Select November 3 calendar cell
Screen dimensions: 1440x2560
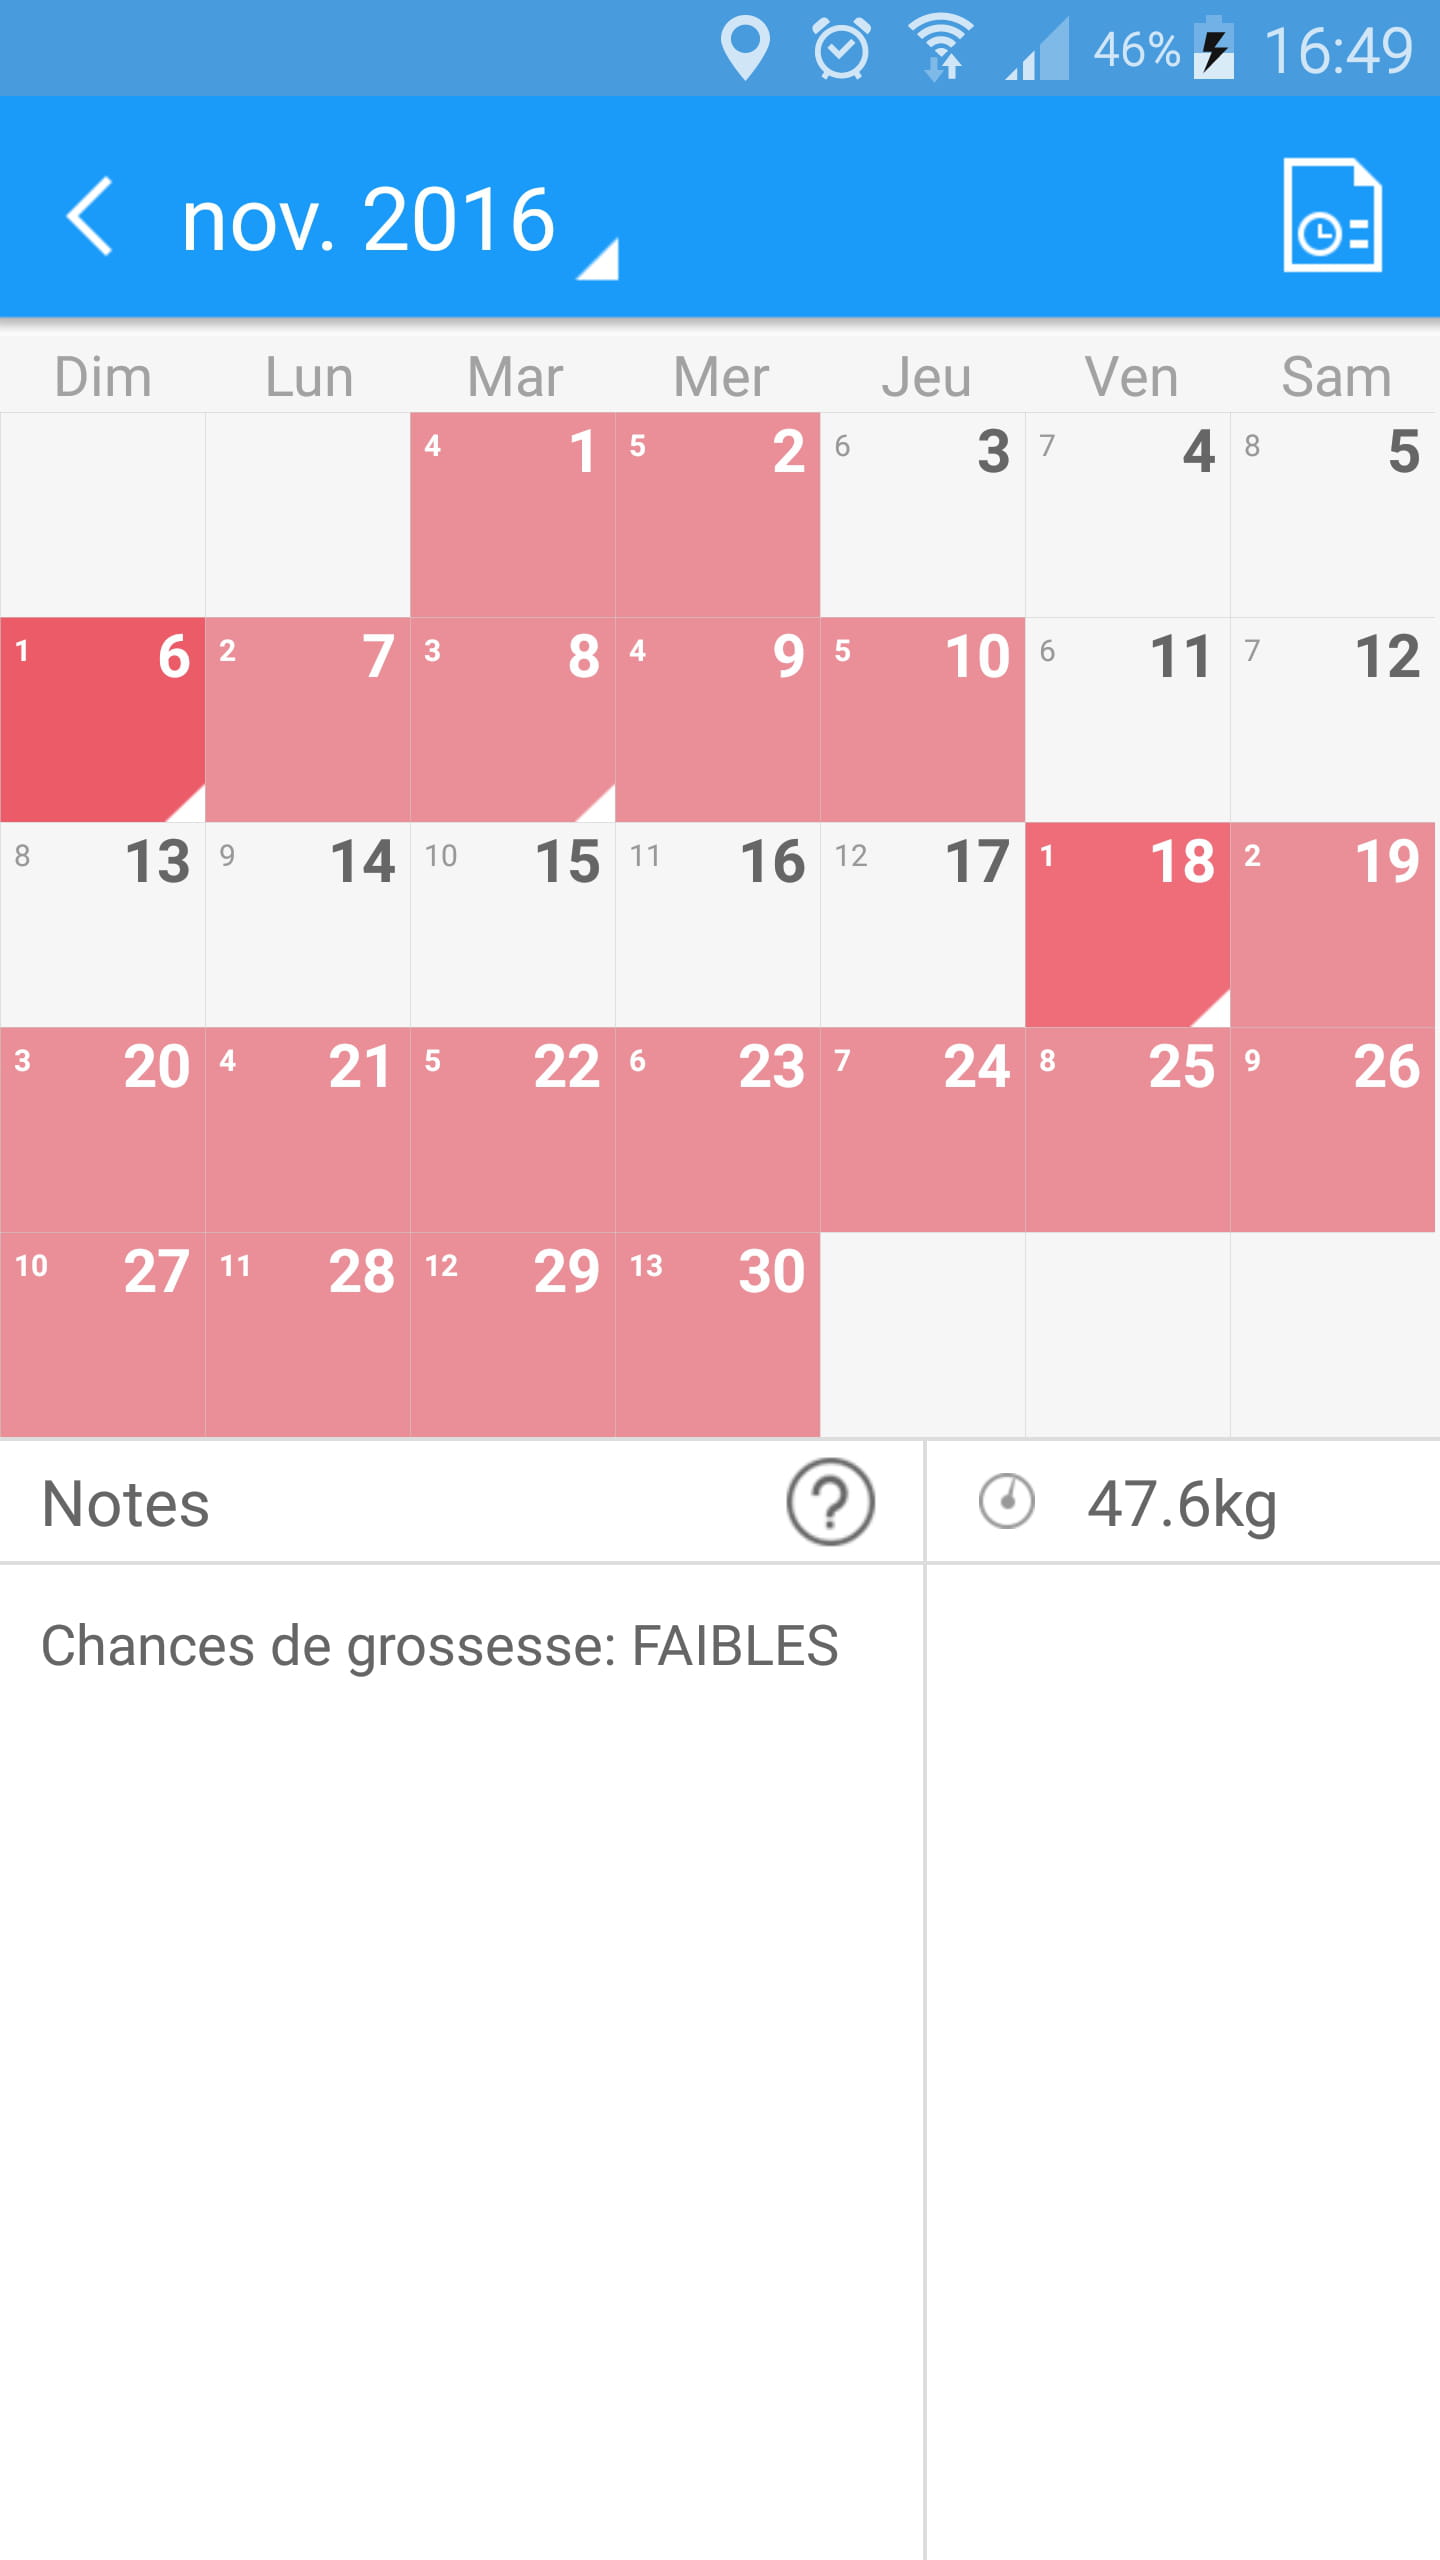click(x=923, y=514)
